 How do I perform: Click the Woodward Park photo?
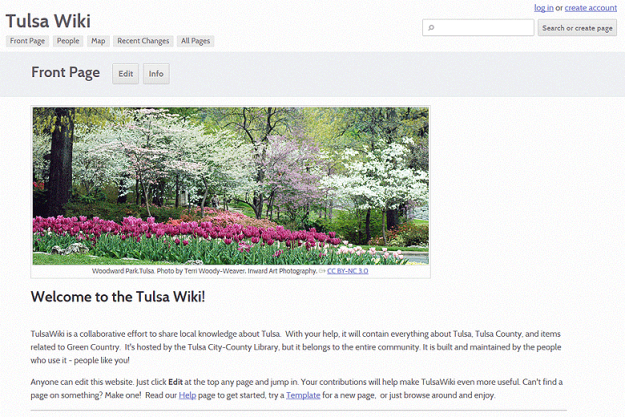pyautogui.click(x=231, y=186)
